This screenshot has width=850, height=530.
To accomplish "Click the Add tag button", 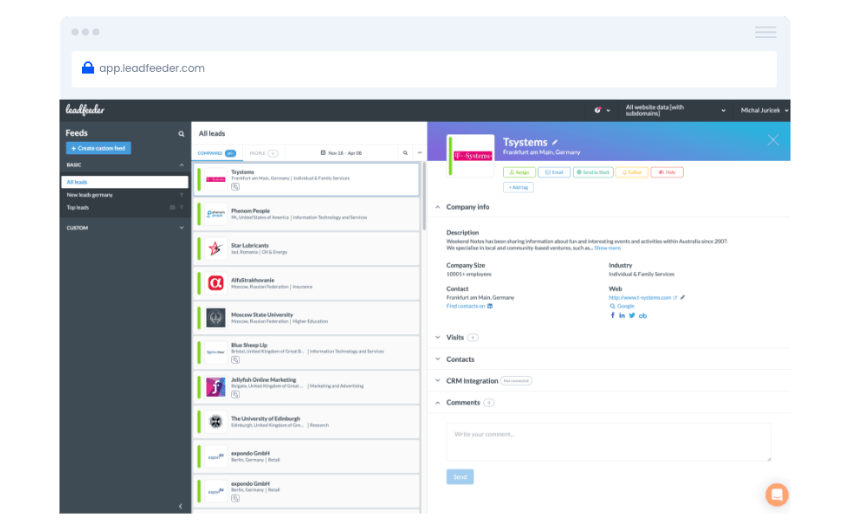I will [518, 188].
